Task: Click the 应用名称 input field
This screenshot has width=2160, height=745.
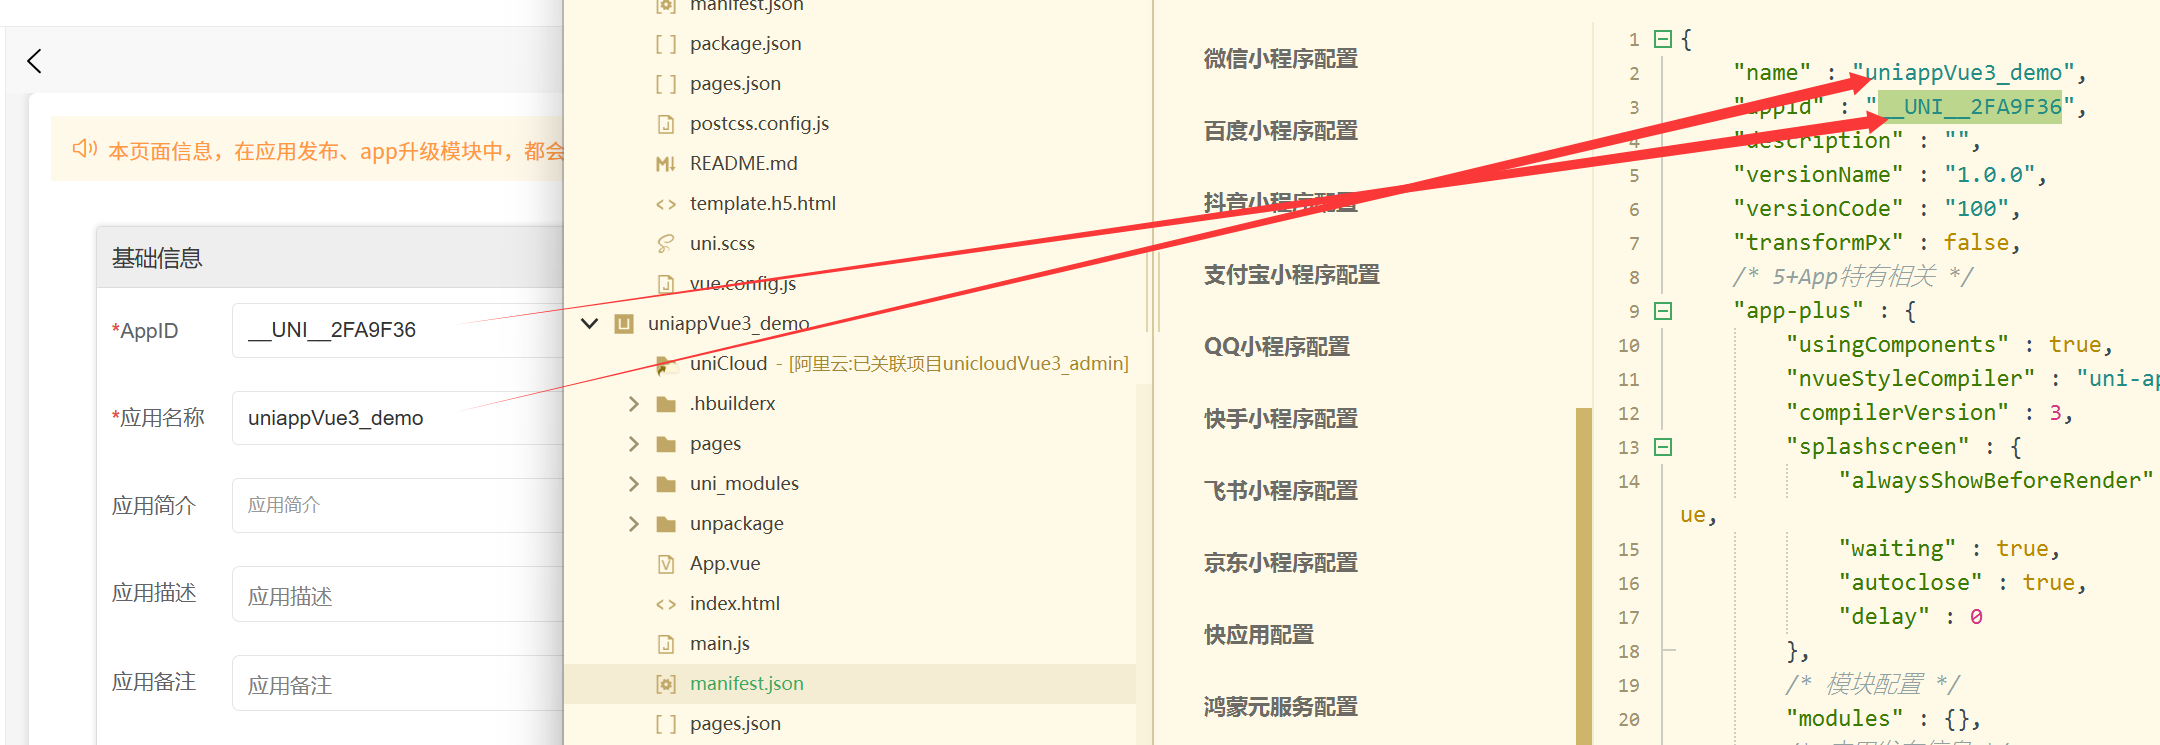Action: (398, 418)
